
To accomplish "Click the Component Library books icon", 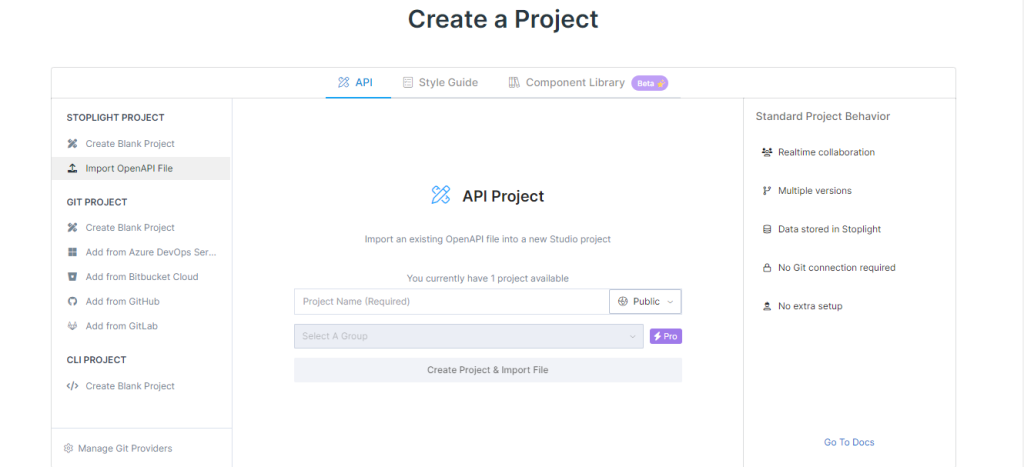I will tap(513, 82).
